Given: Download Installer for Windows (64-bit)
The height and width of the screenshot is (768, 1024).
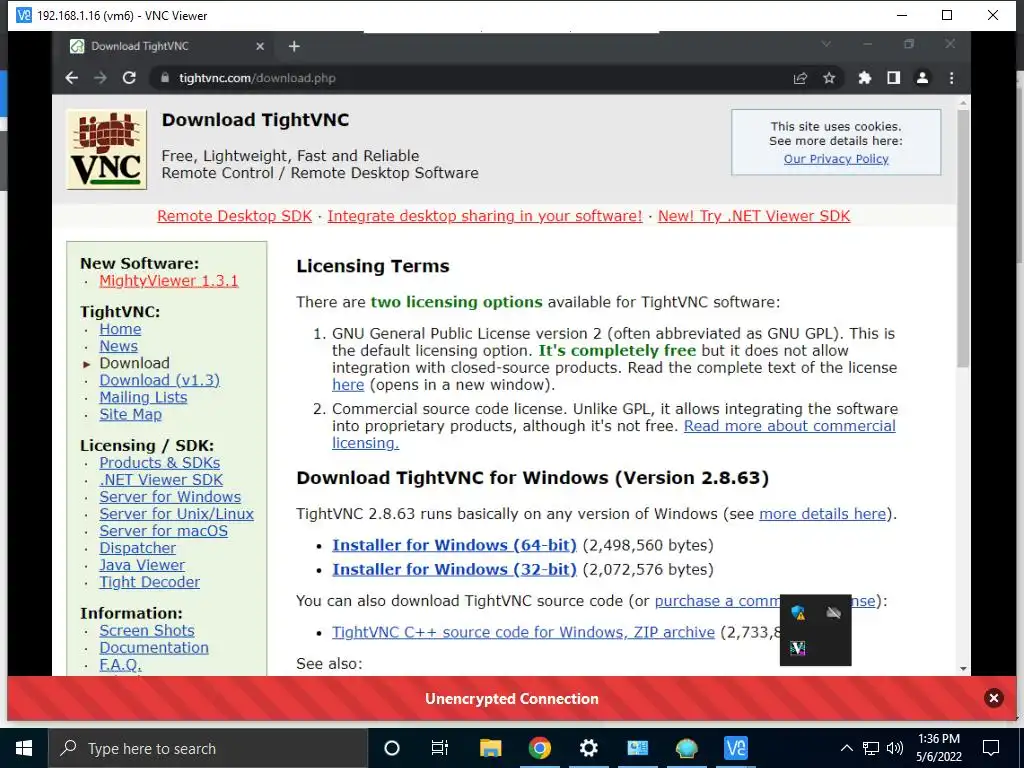Looking at the screenshot, I should pyautogui.click(x=454, y=545).
